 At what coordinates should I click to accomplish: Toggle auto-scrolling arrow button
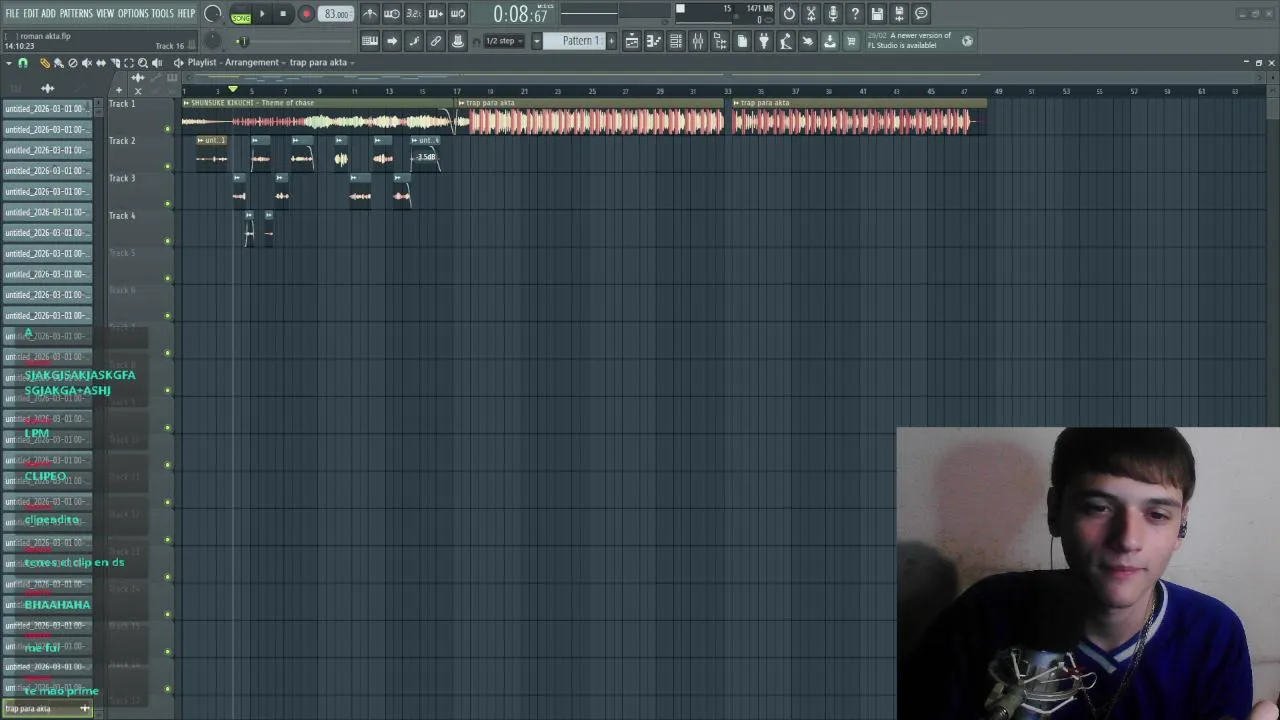click(392, 41)
